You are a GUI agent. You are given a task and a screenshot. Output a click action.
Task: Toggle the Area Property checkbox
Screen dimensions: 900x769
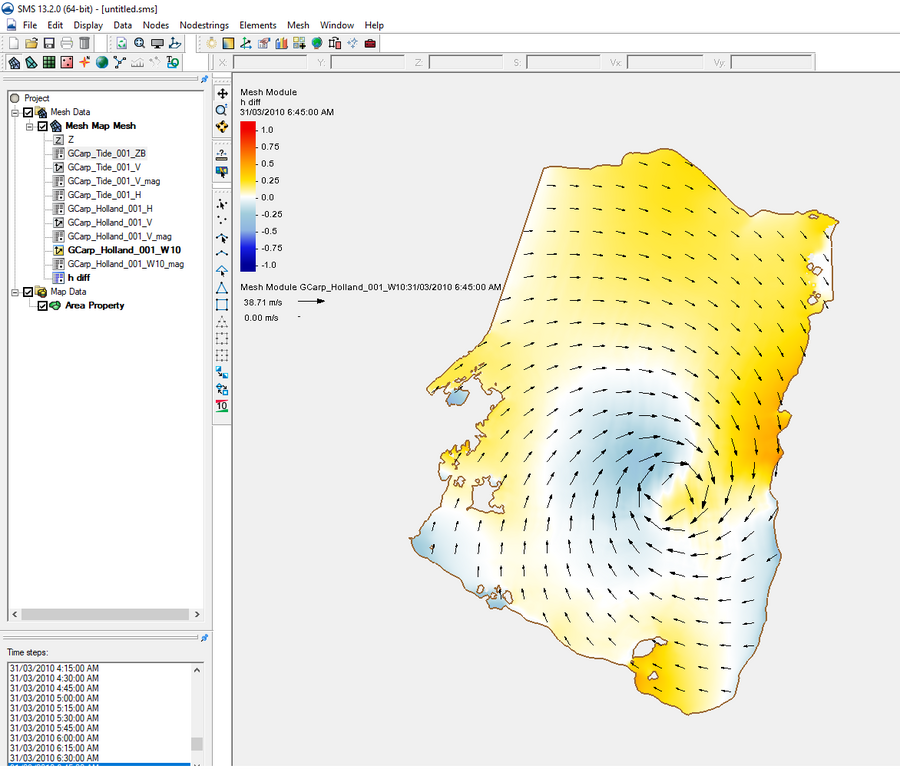[x=42, y=306]
